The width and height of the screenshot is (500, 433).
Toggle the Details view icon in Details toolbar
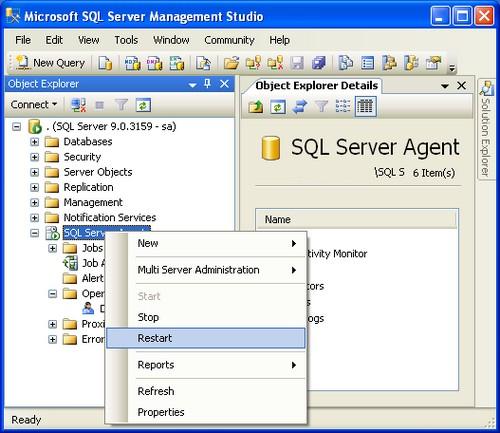(366, 107)
